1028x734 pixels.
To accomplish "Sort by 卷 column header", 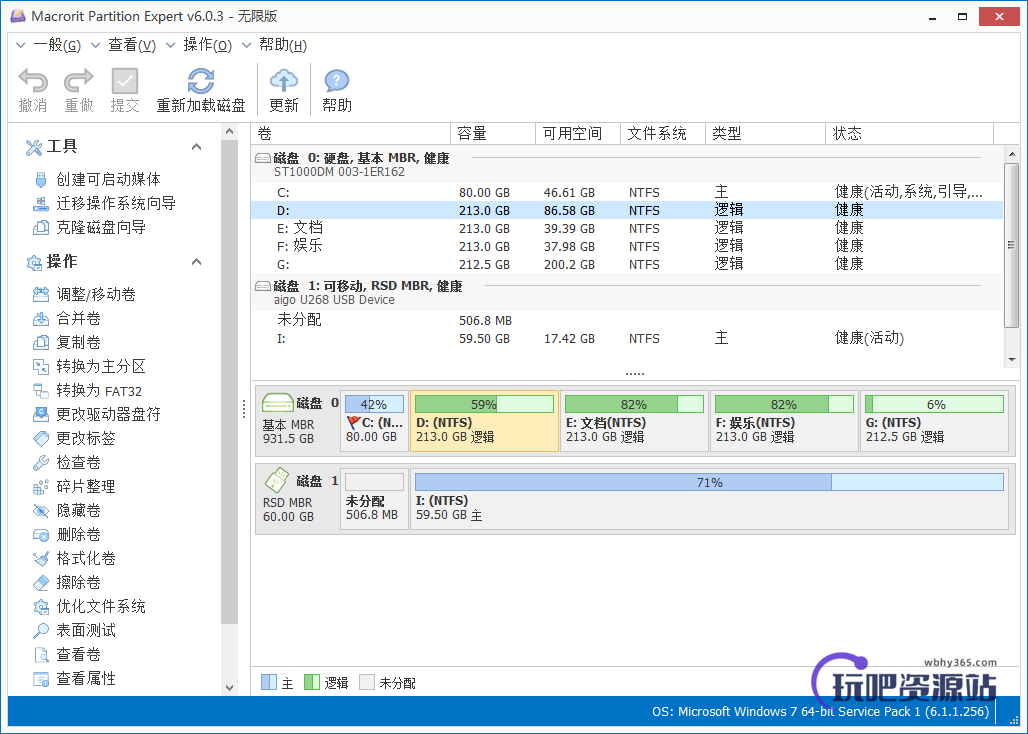I will (351, 134).
